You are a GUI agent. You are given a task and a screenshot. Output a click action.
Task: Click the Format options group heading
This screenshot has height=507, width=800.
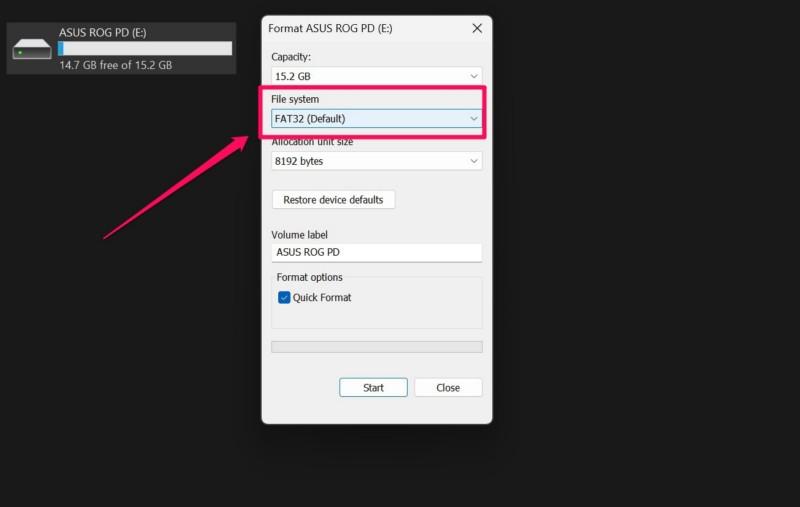[x=309, y=278]
